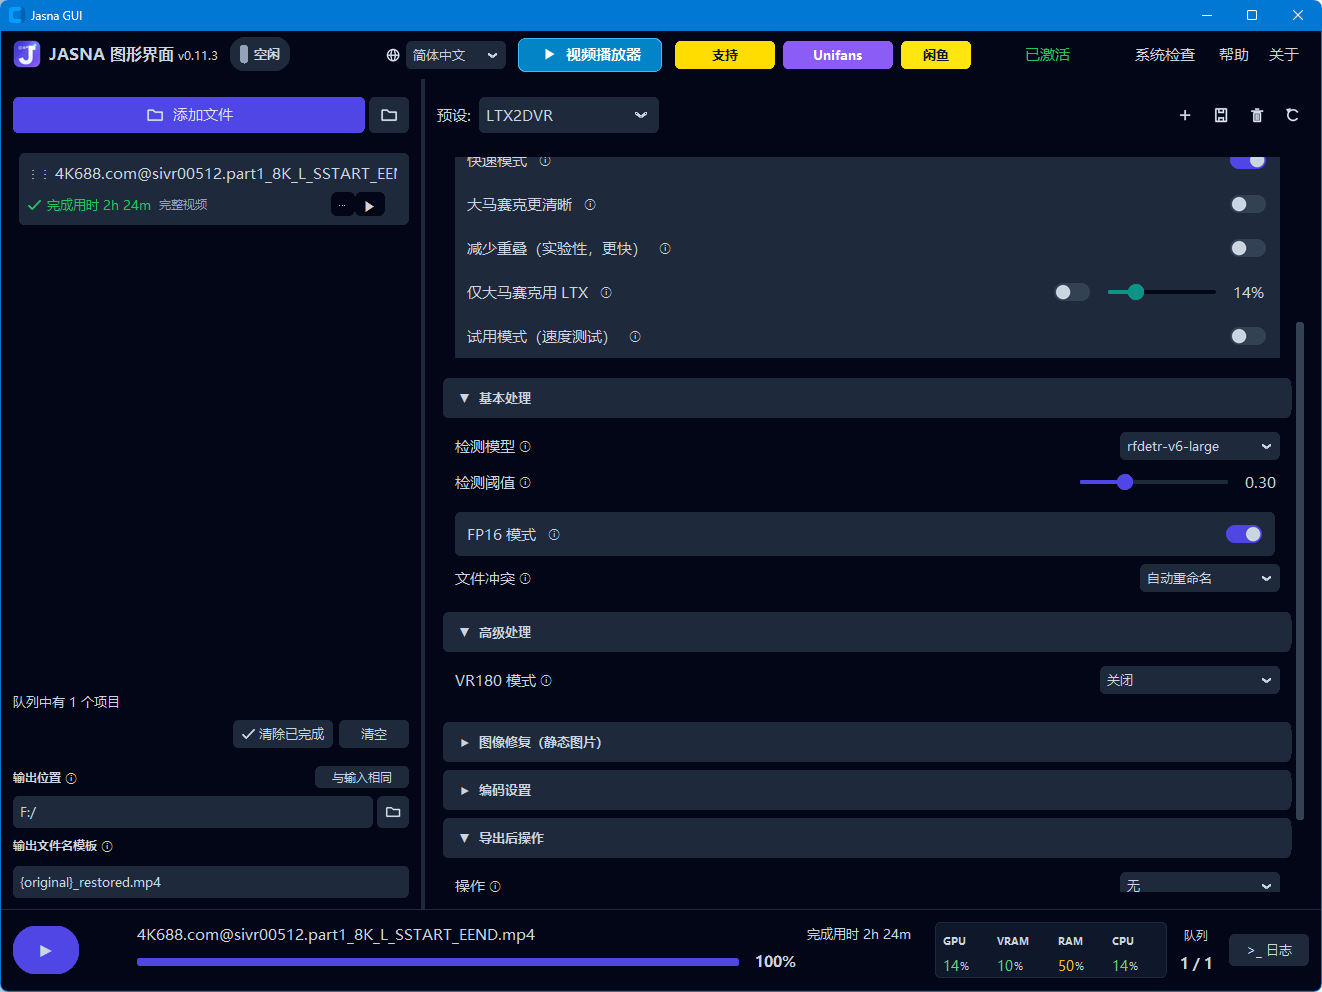The image size is (1322, 992).
Task: Click the 添加文件 button
Action: pos(189,115)
